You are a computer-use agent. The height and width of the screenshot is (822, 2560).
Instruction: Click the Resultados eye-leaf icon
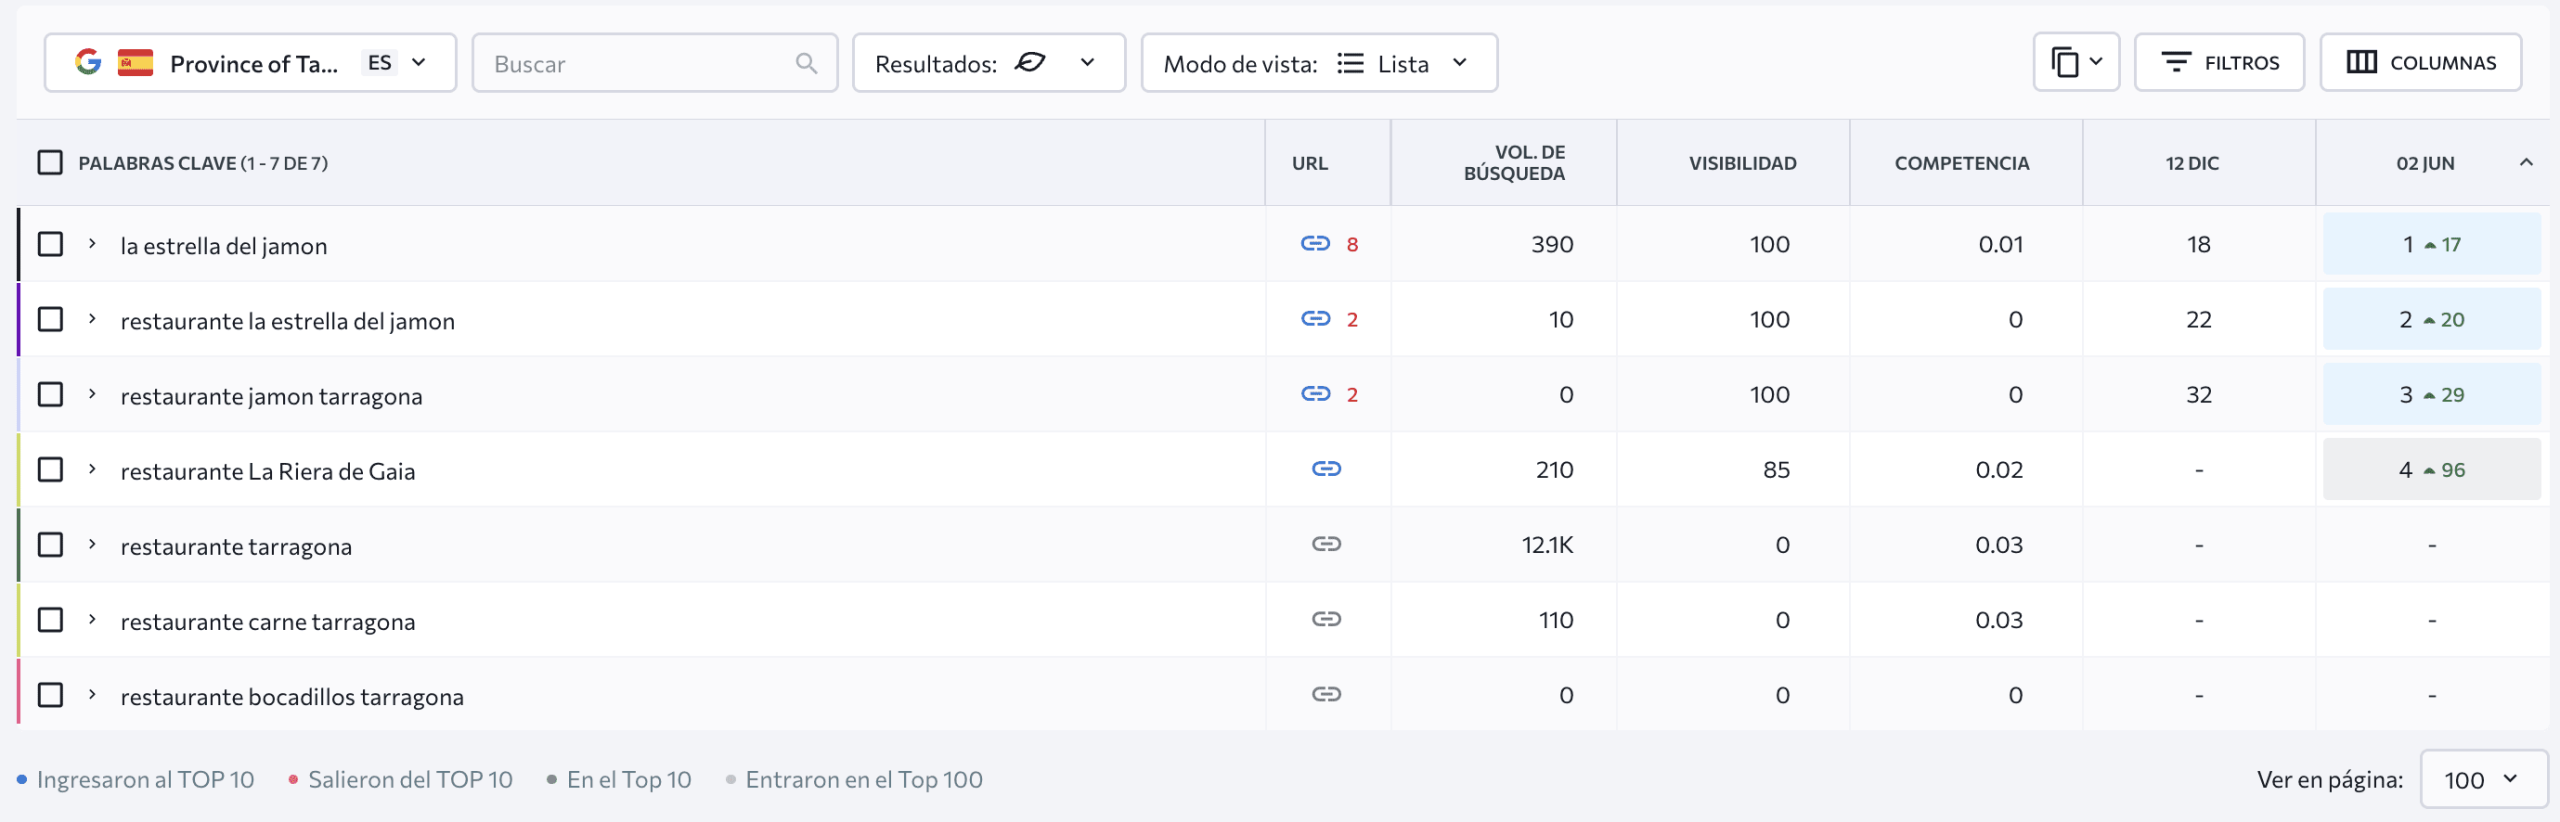coord(1030,62)
